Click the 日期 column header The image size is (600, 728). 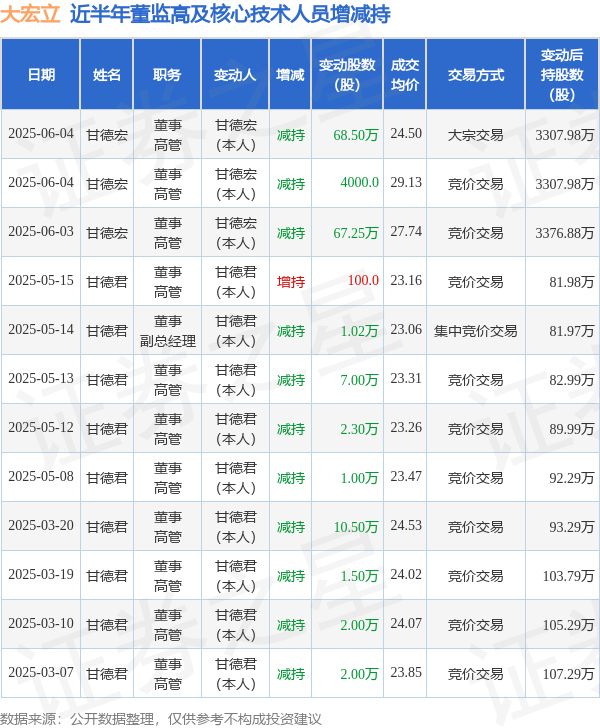coord(41,75)
